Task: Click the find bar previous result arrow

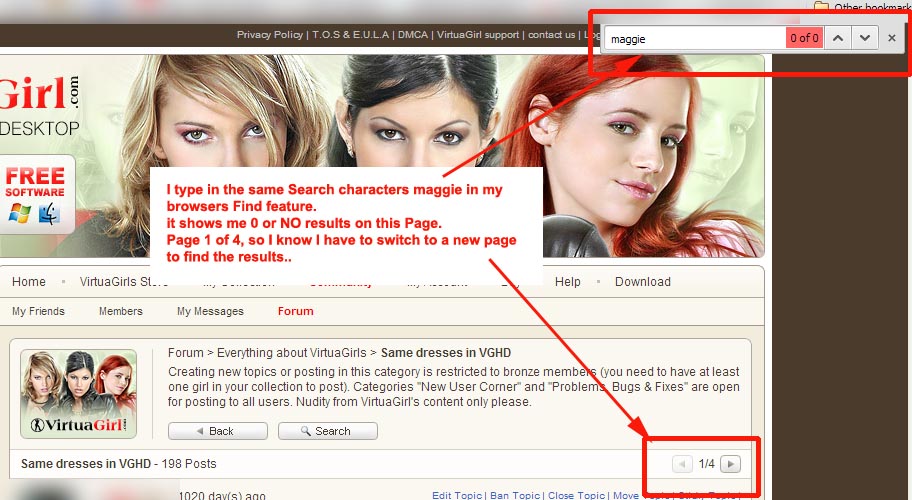Action: 839,38
